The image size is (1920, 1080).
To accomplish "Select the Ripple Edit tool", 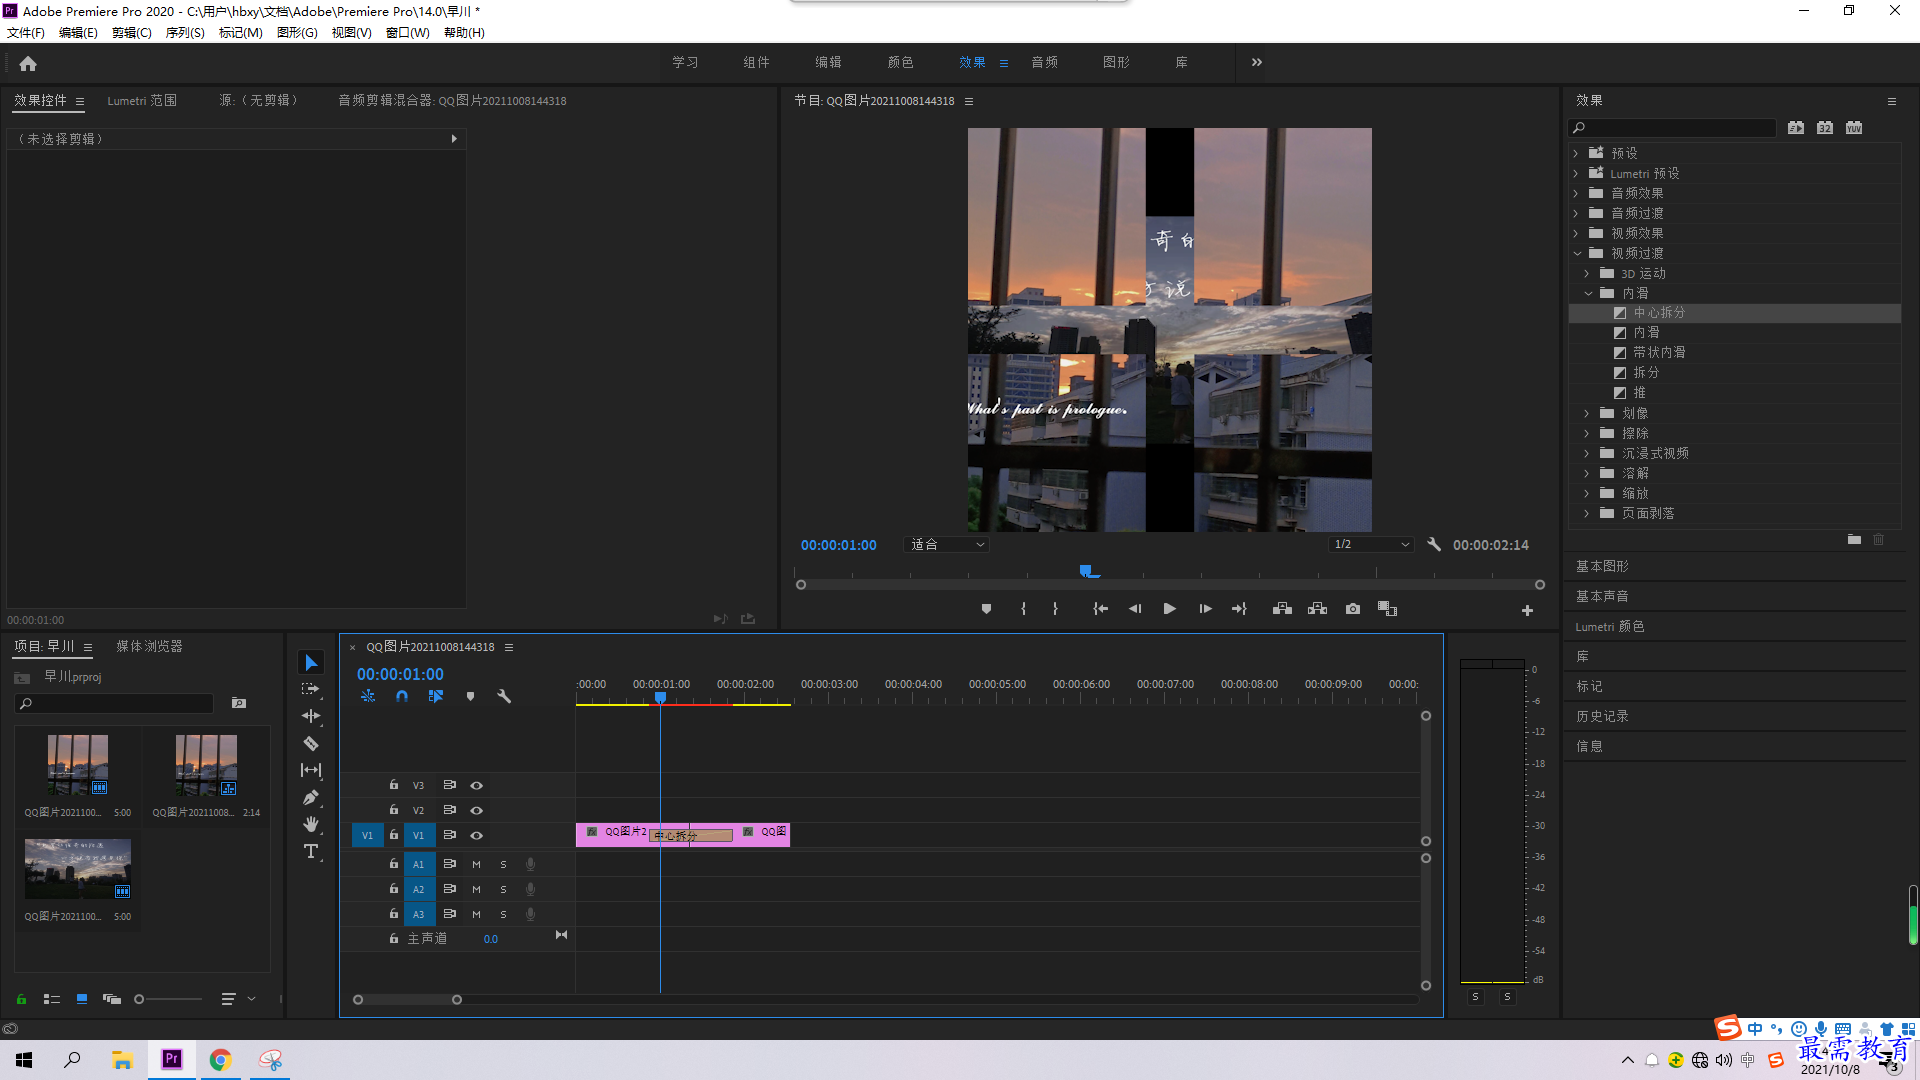I will pos(311,716).
